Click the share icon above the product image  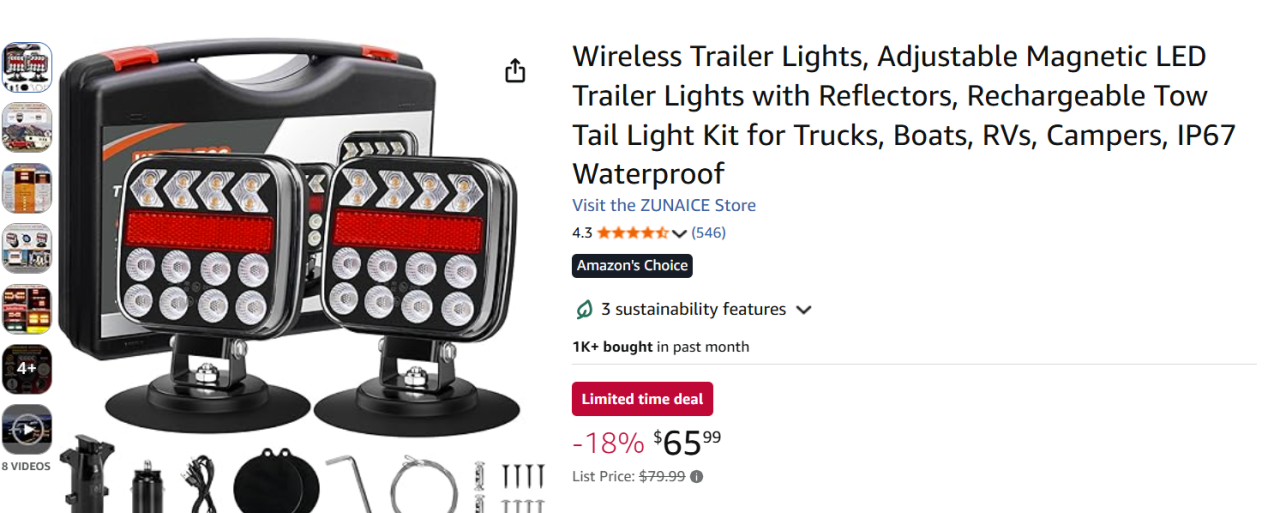(x=515, y=71)
